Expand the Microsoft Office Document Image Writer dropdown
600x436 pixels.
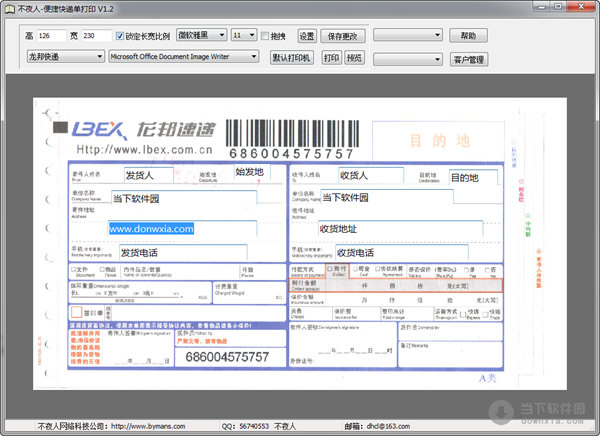pyautogui.click(x=186, y=58)
